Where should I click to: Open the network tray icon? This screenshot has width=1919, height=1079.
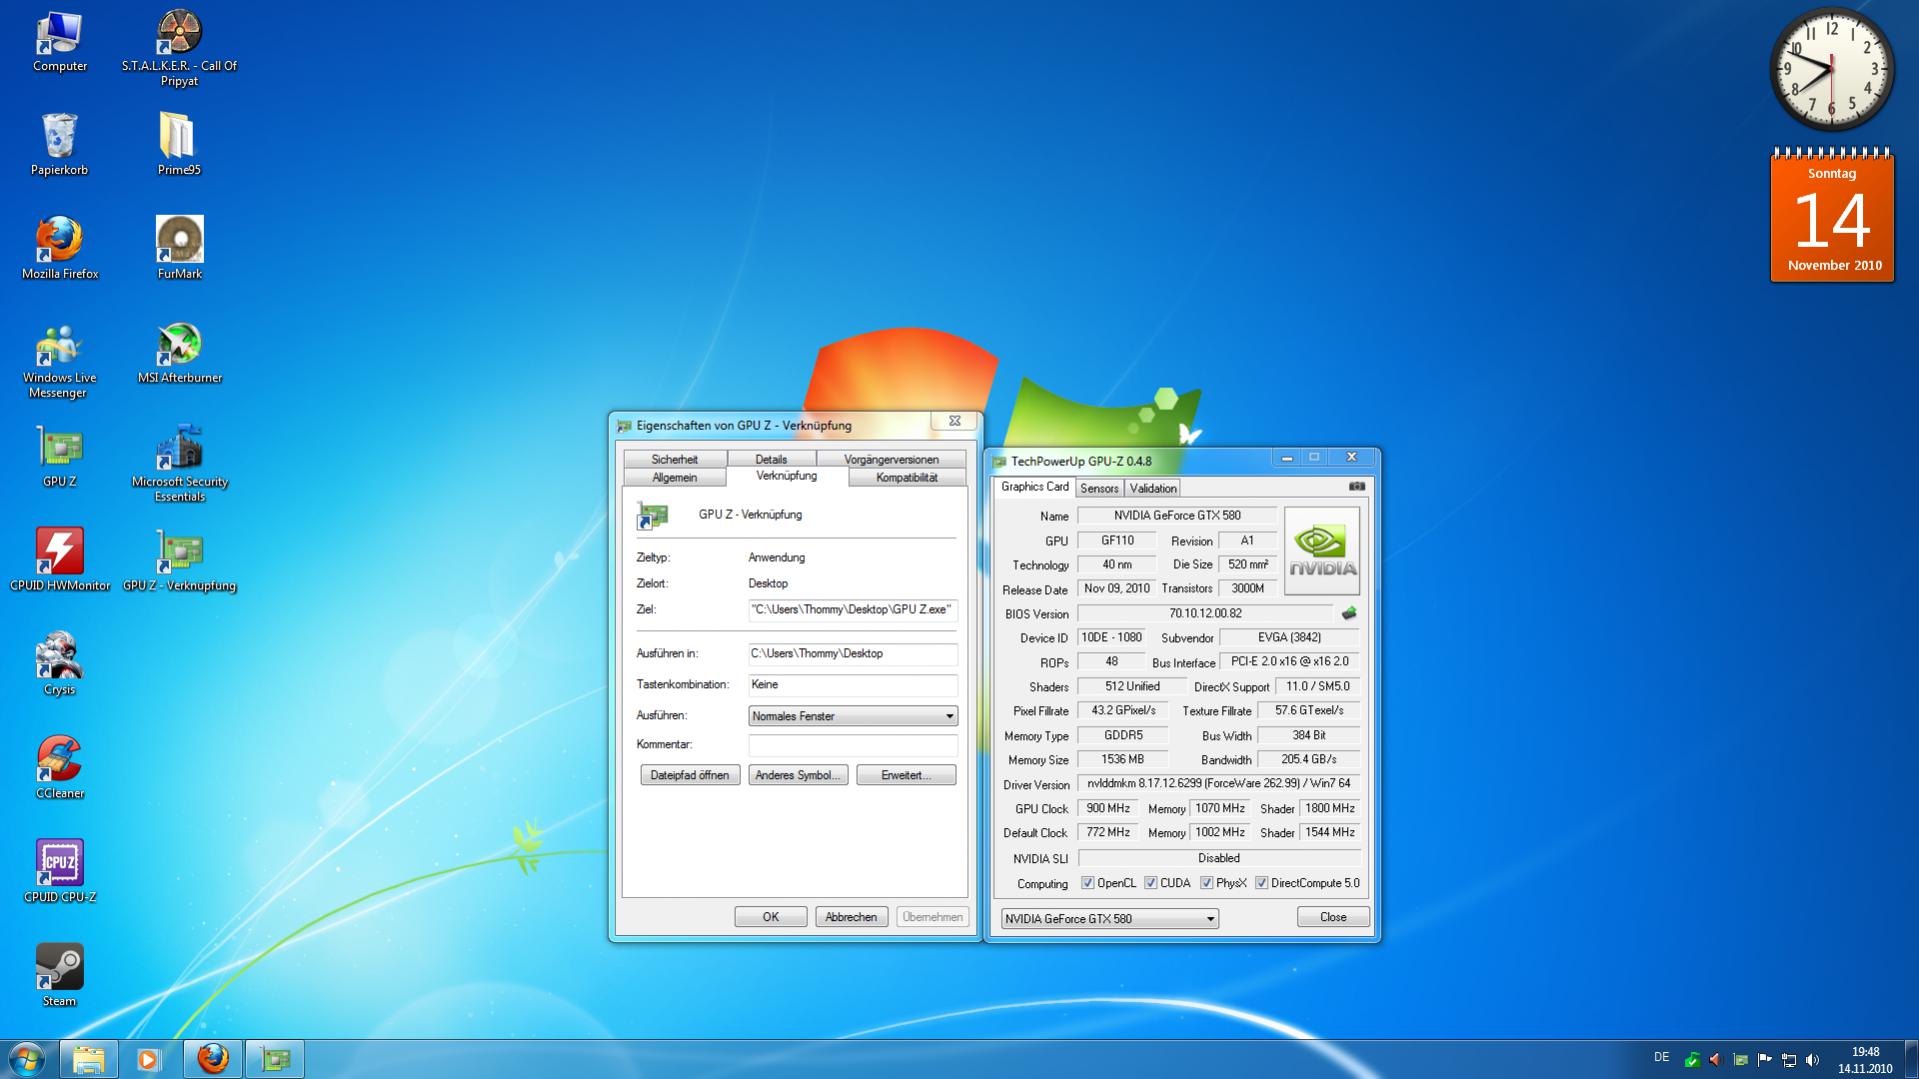coord(1788,1060)
